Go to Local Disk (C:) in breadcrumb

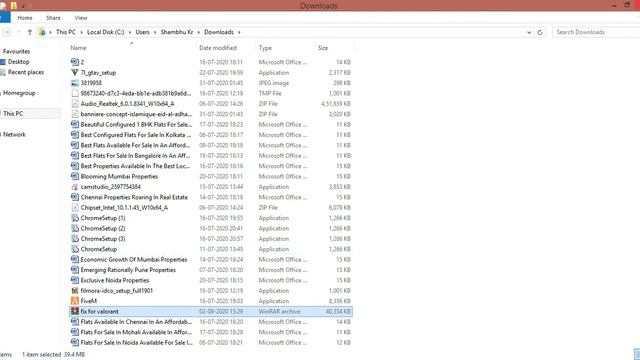tap(105, 32)
